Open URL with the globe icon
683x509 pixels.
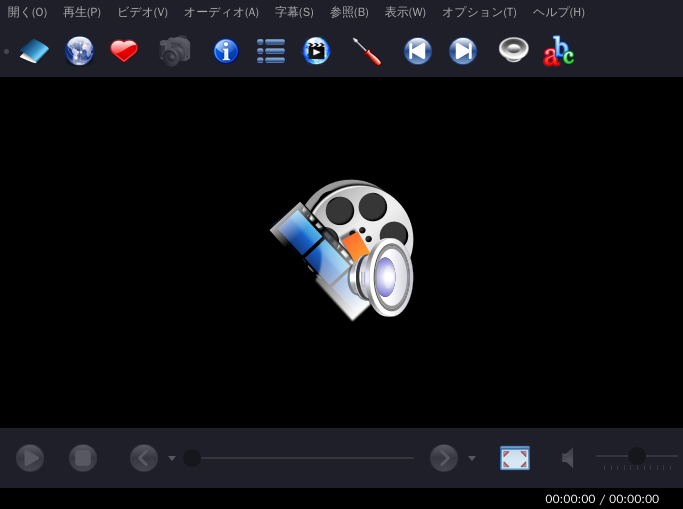79,51
